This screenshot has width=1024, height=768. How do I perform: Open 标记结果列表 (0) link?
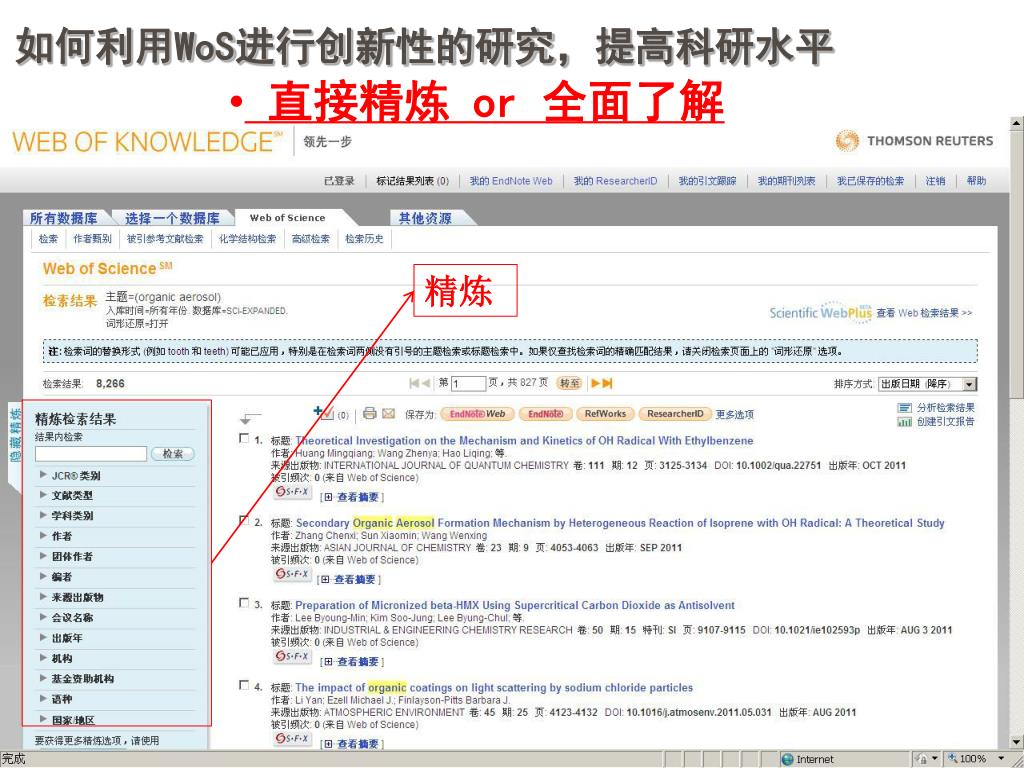click(413, 181)
